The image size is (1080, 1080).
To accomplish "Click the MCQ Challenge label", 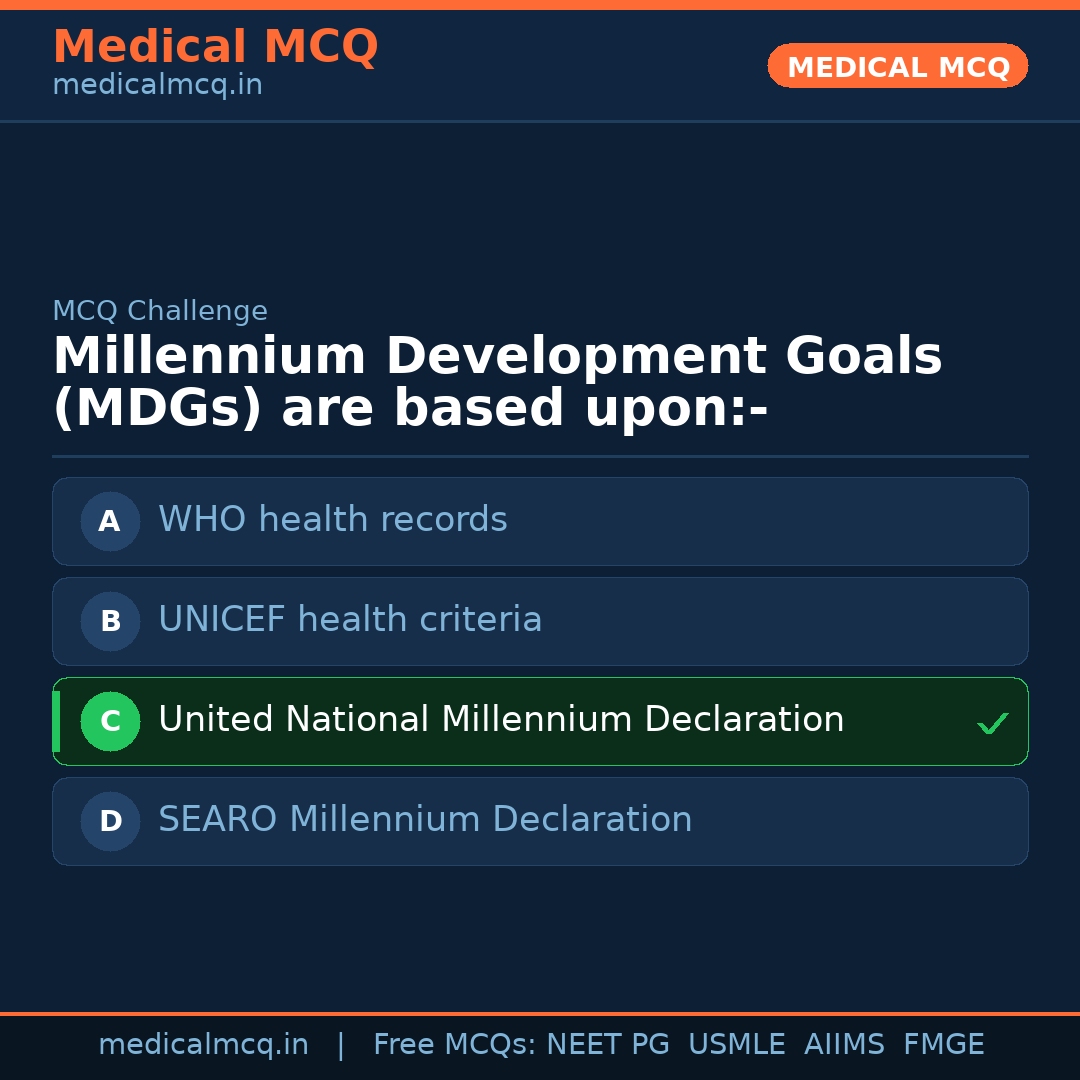I will click(x=160, y=311).
